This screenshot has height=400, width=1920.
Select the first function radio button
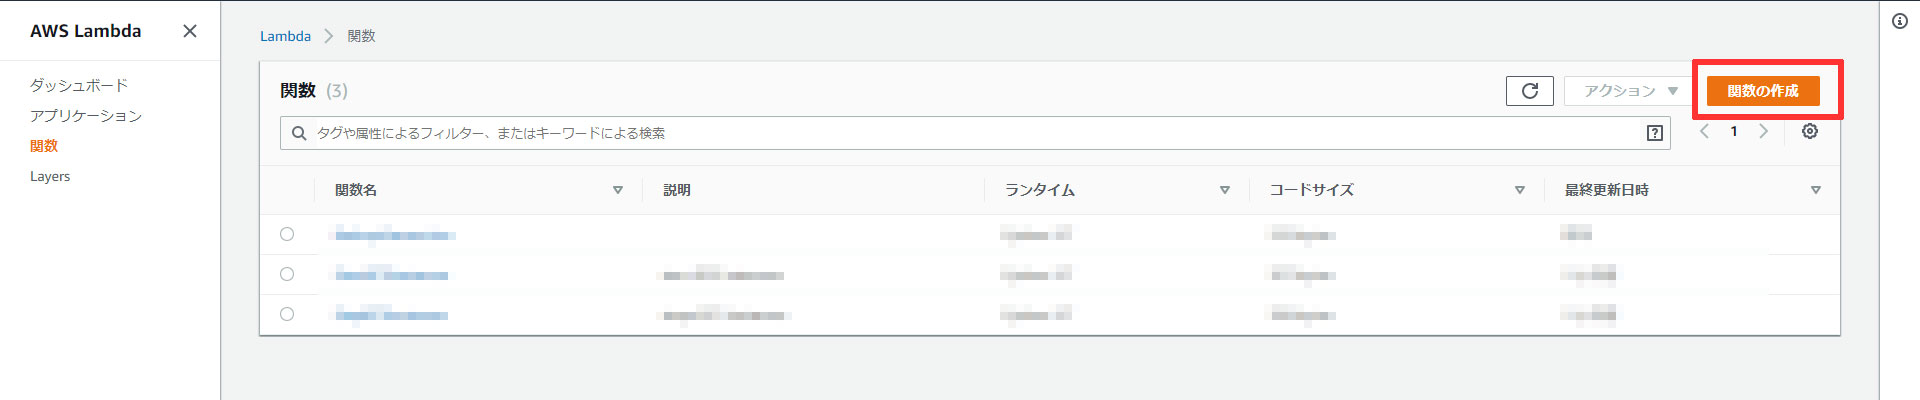[287, 234]
